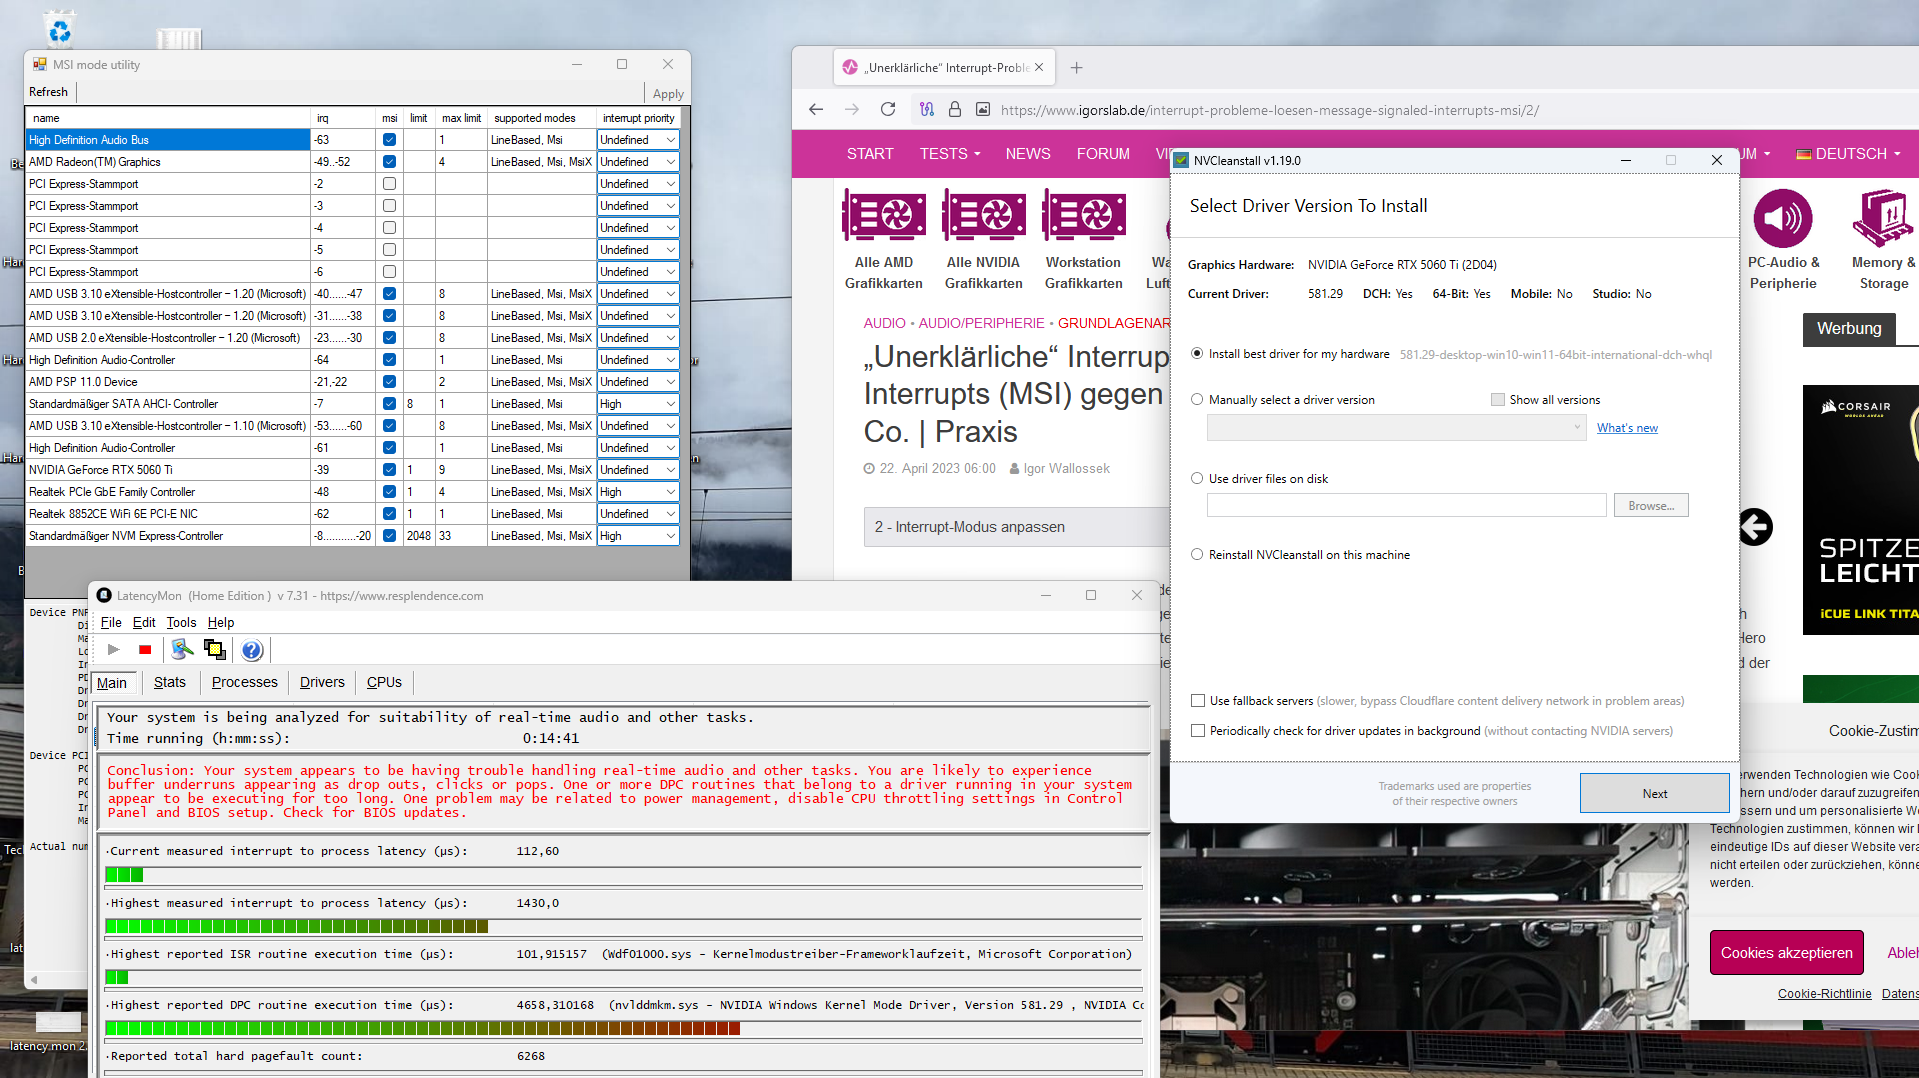1919x1078 pixels.
Task: Toggle MSI checkbox for NVIDIA GeForce RTX 5060 Ti
Action: [x=390, y=470]
